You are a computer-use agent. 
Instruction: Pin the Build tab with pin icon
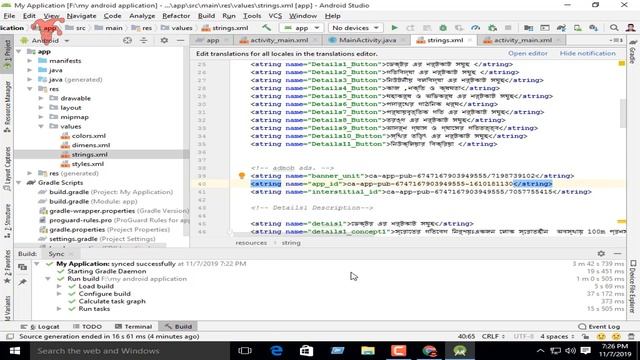pyautogui.click(x=22, y=282)
